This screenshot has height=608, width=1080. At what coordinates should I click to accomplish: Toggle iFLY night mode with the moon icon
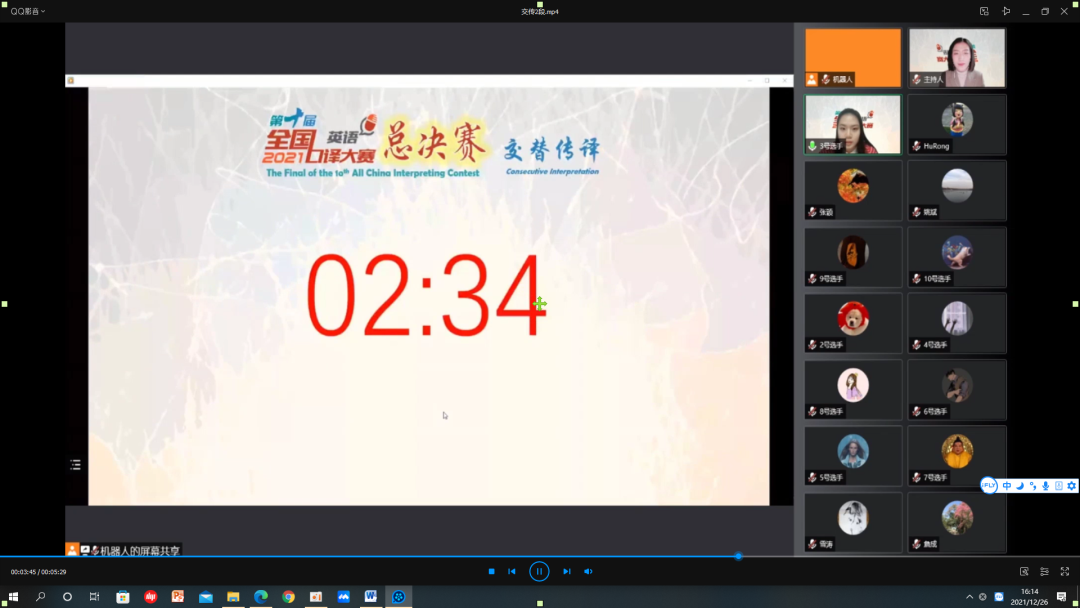(x=1019, y=485)
